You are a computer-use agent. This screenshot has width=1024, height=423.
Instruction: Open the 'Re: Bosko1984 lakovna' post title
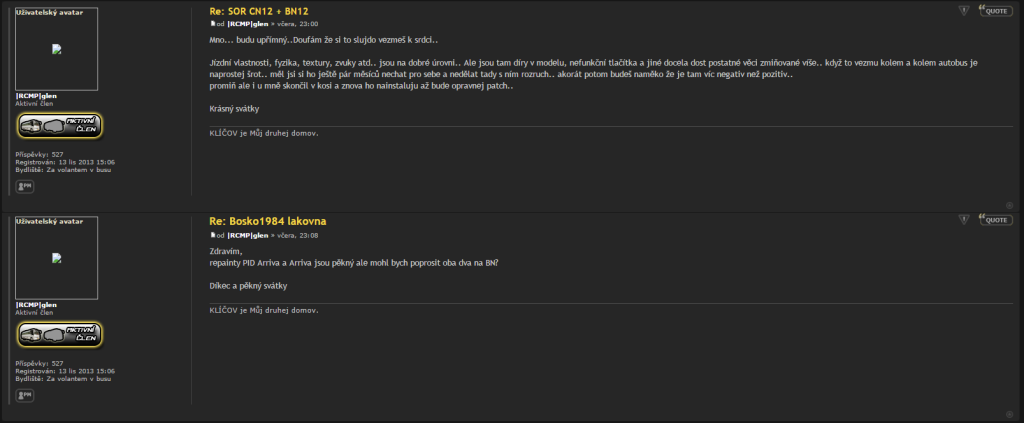[x=267, y=221]
